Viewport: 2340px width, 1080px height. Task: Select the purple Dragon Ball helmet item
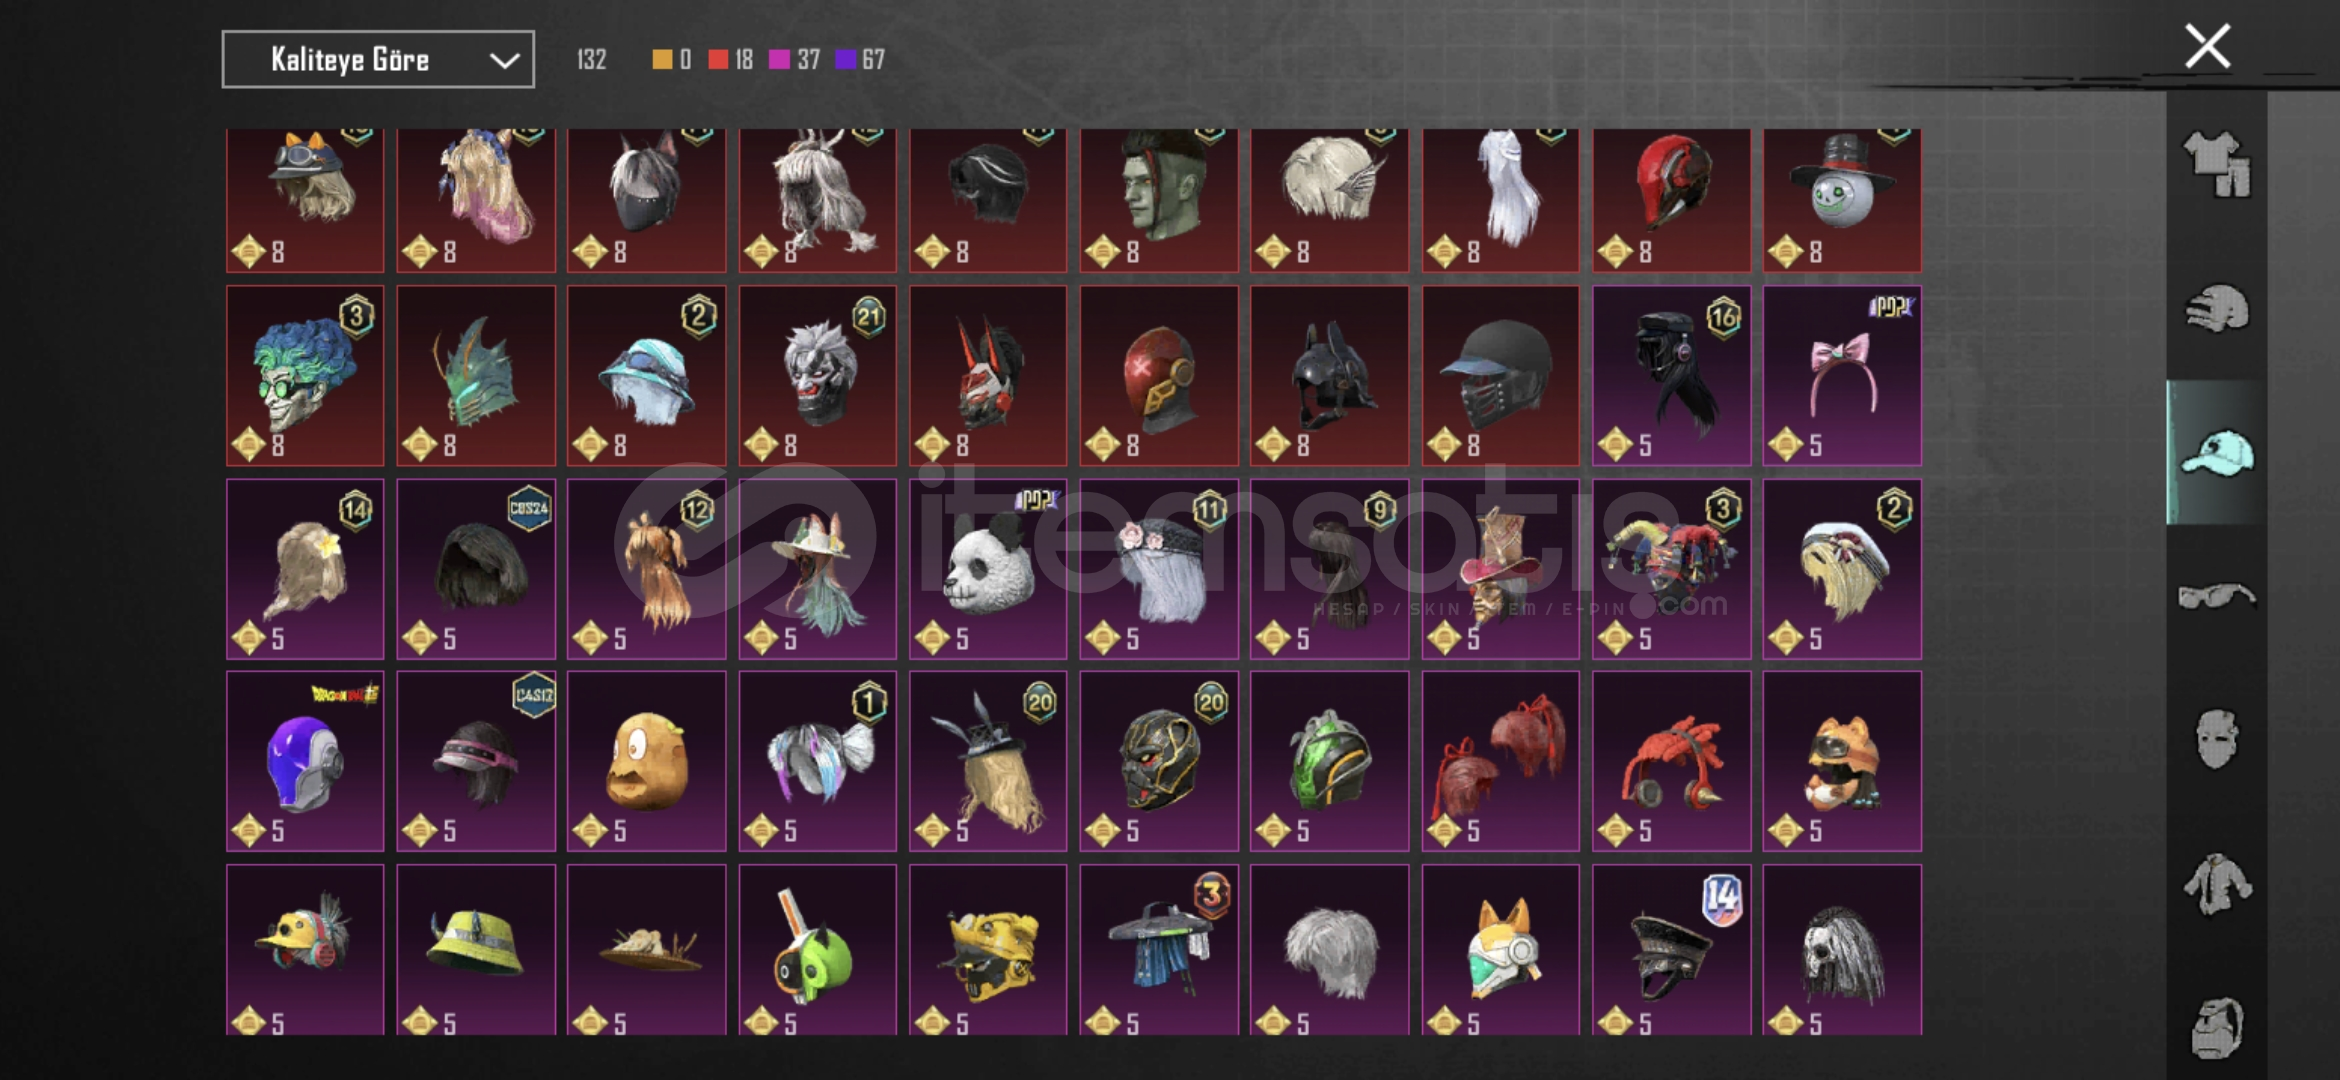(305, 761)
